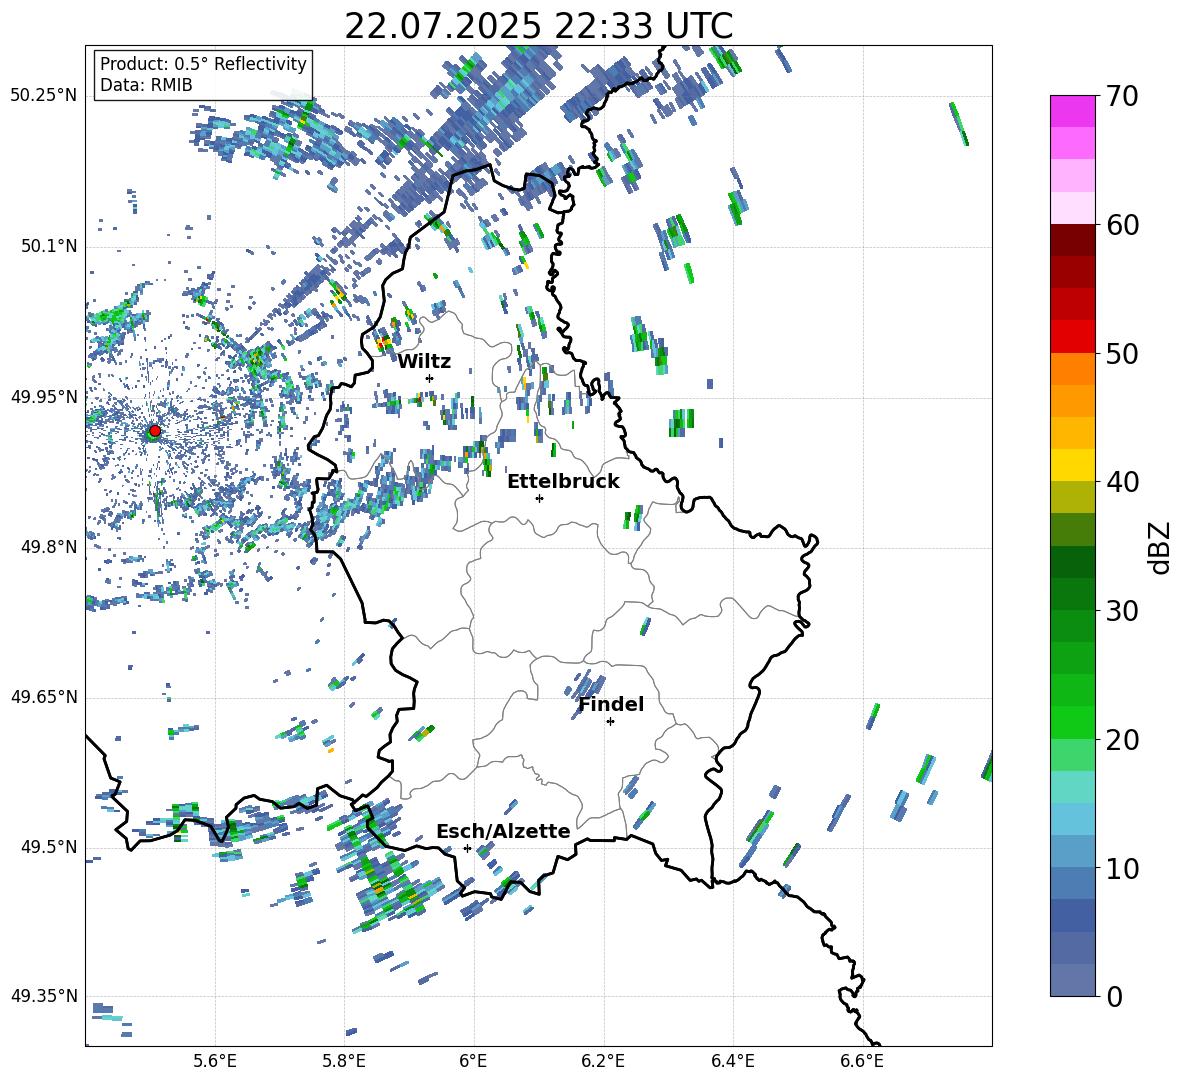Click the magenta swatch atop the colorbar

1073,111
